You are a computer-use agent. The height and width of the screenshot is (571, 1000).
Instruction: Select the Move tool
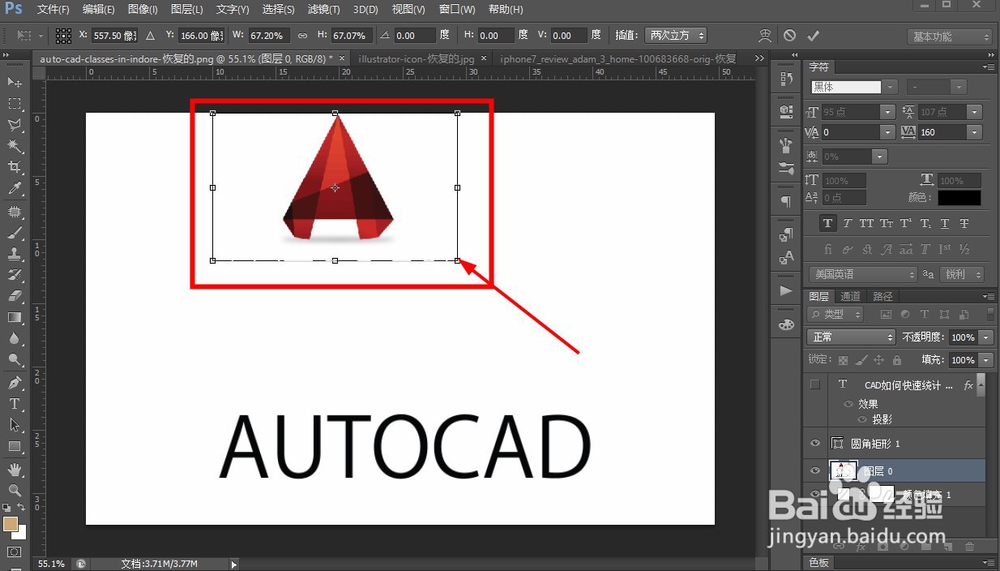tap(14, 82)
